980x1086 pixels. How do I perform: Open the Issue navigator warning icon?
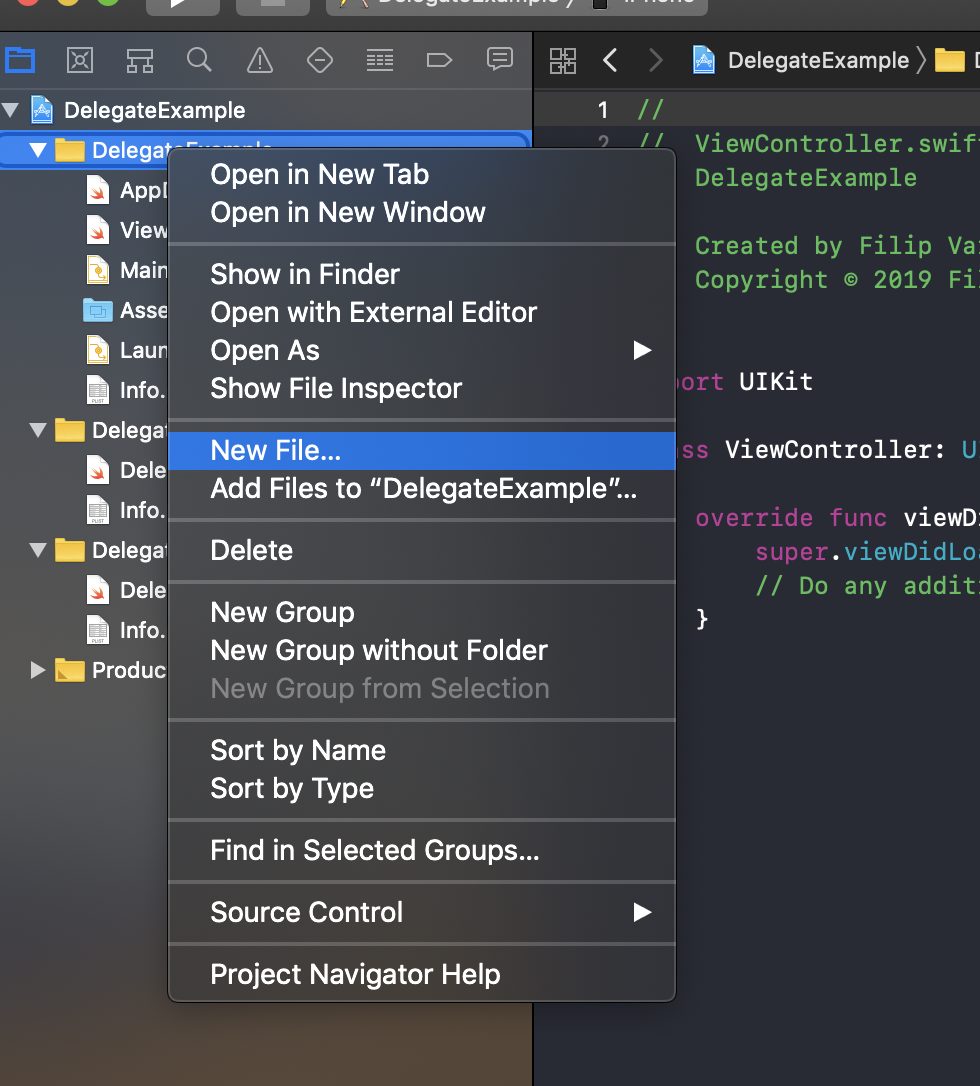pyautogui.click(x=260, y=61)
